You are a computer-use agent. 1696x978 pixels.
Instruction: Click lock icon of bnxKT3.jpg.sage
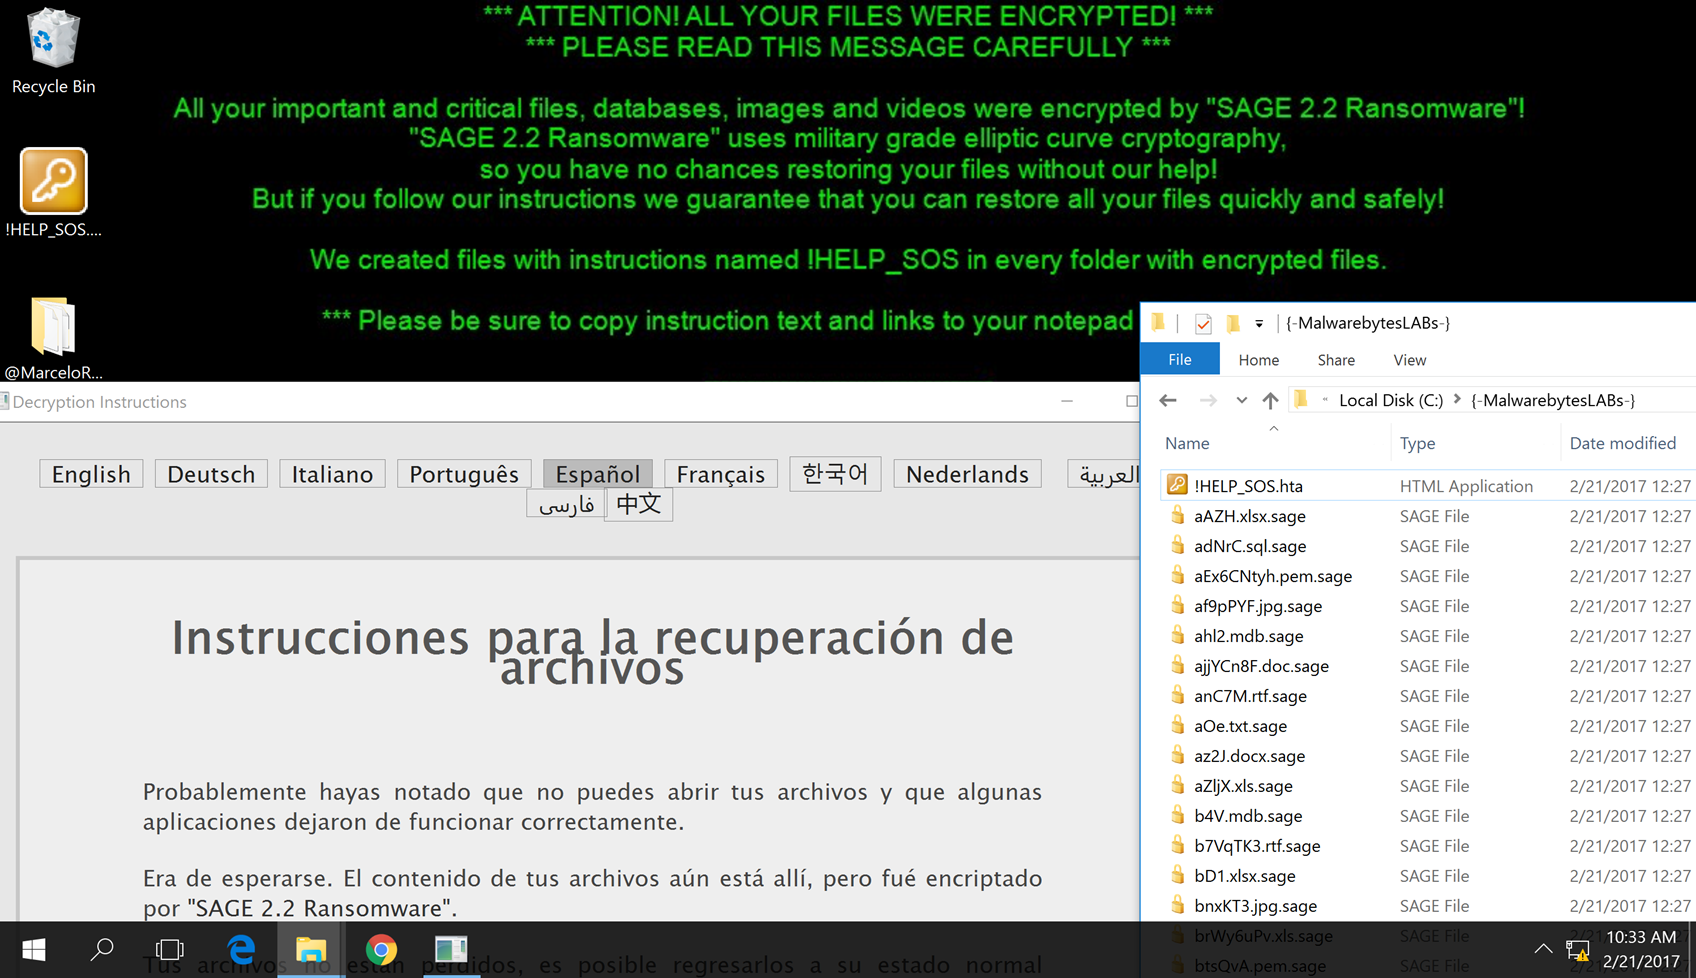pos(1178,905)
